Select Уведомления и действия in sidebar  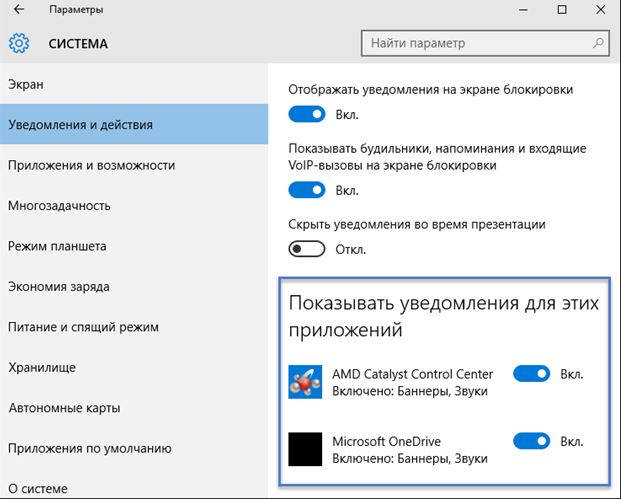pyautogui.click(x=134, y=124)
